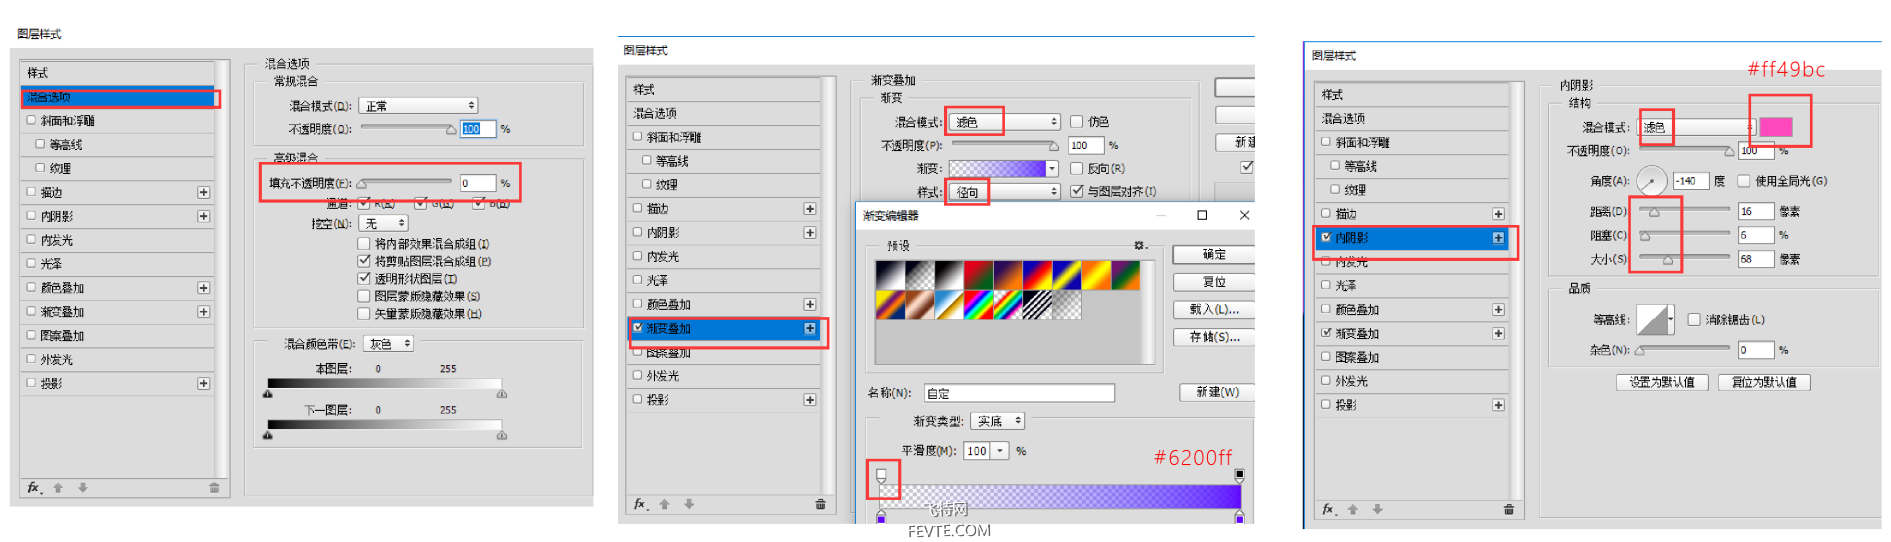The width and height of the screenshot is (1891, 542).
Task: Open gear menu above gradient presets (预设)
Action: point(1139,245)
